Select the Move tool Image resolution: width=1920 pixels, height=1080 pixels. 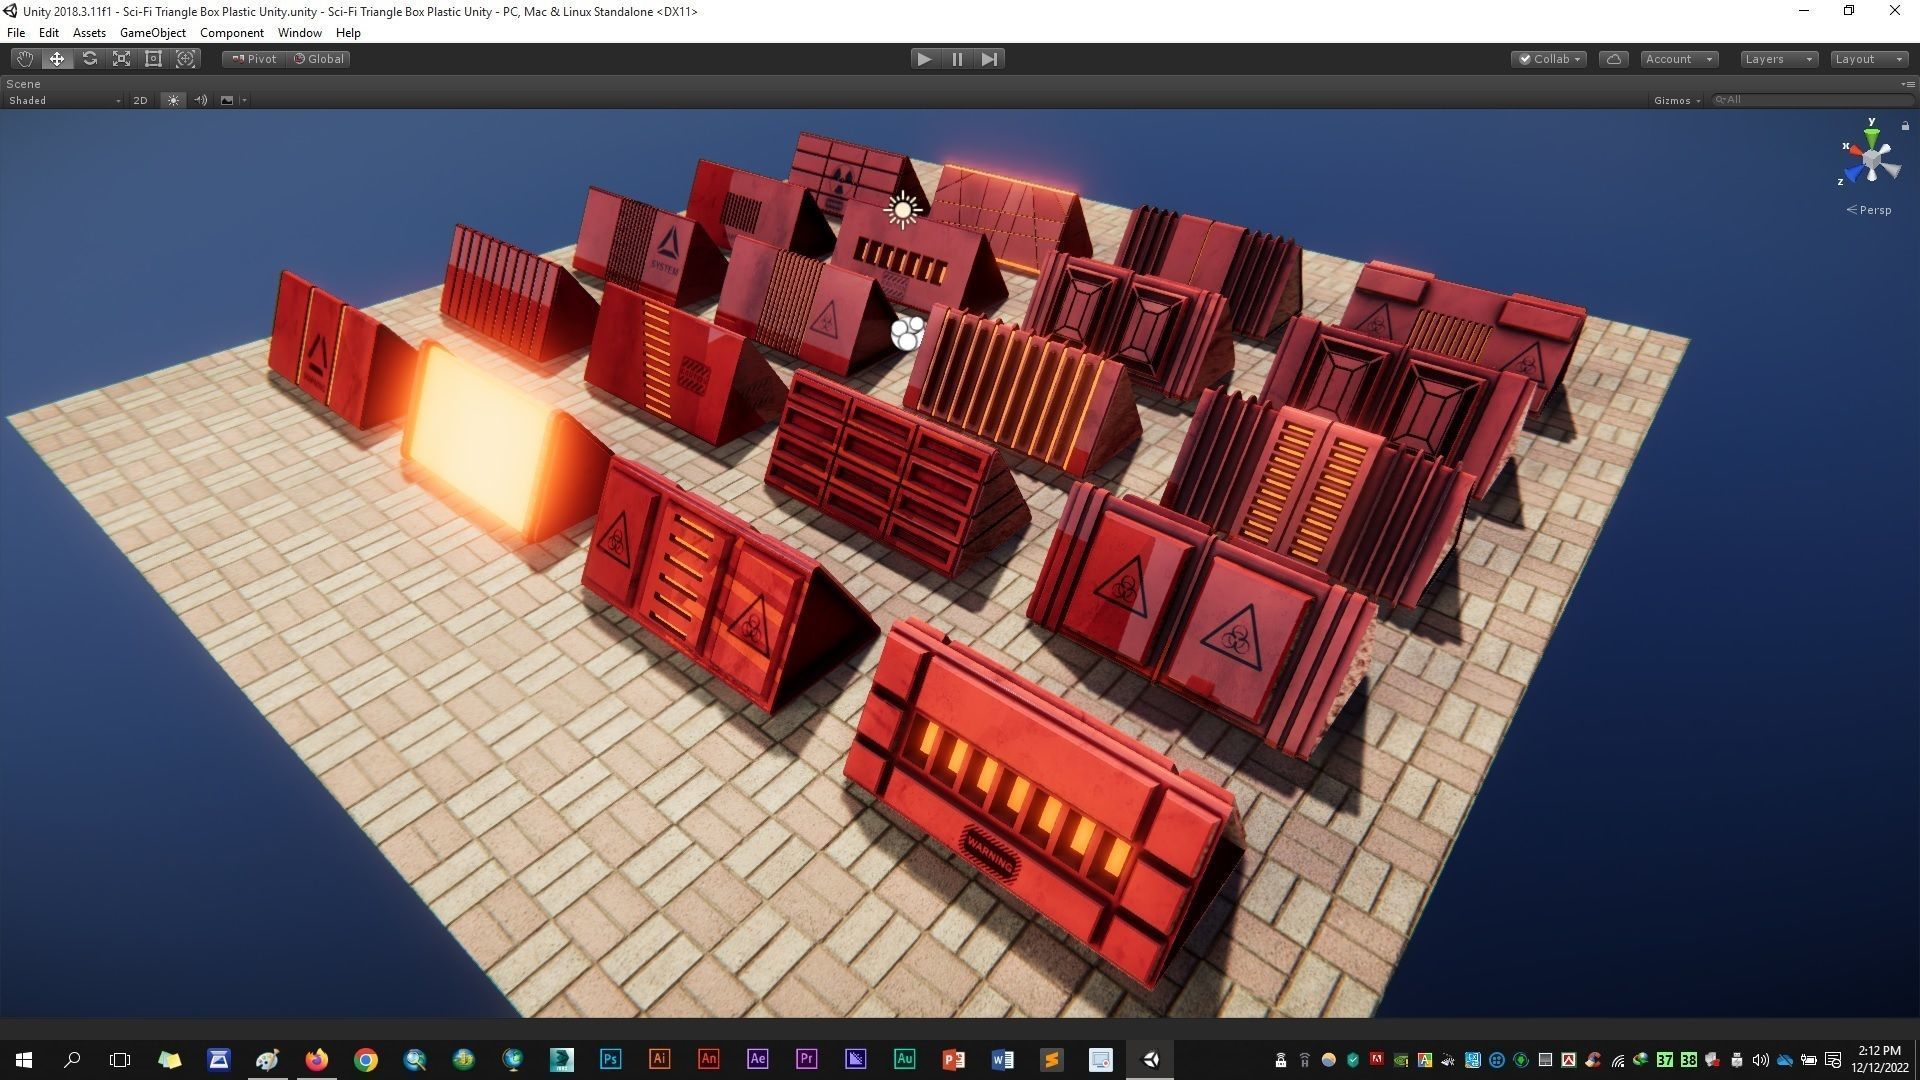[x=57, y=59]
